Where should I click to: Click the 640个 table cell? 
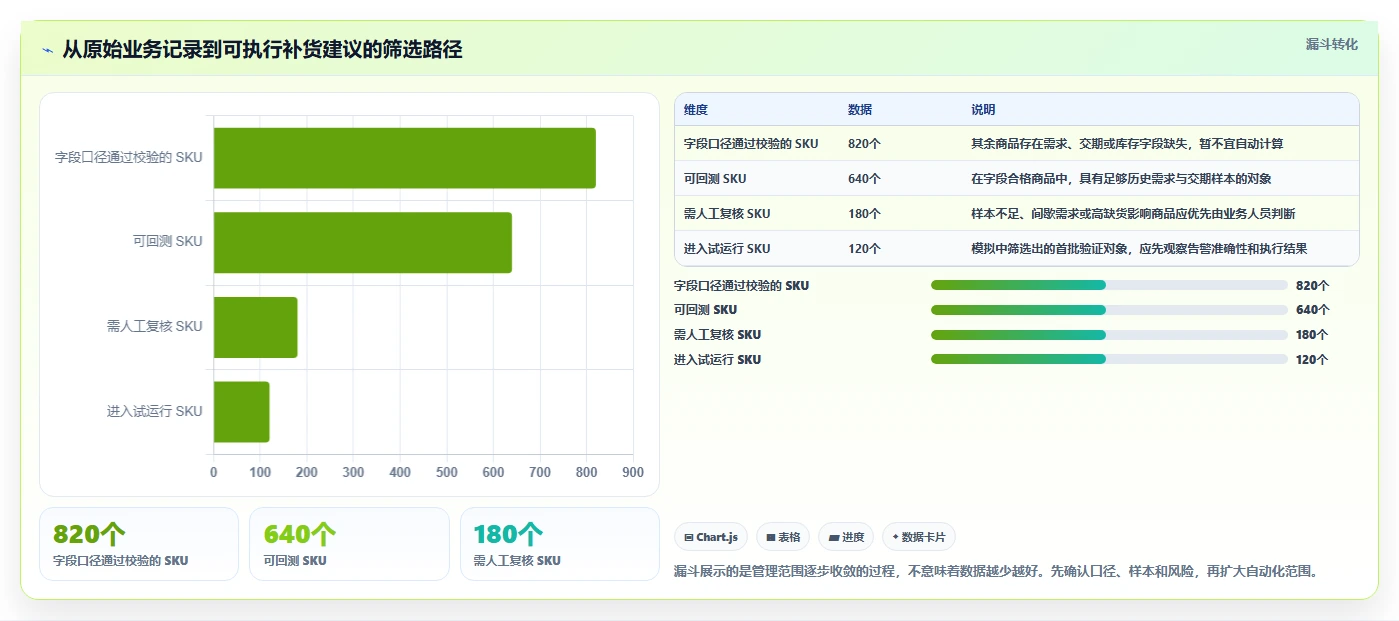[864, 179]
